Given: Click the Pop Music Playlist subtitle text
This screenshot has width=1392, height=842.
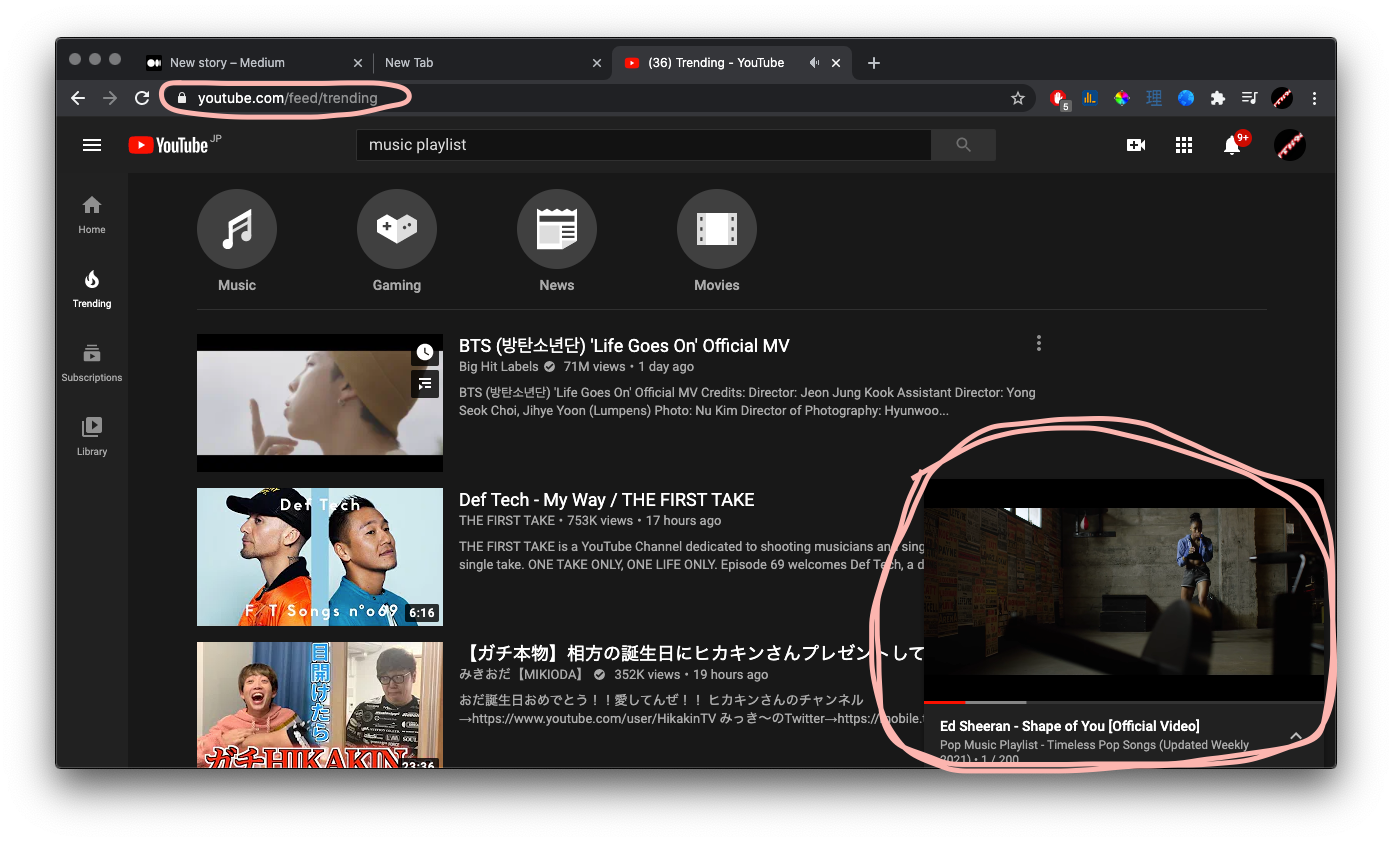Looking at the screenshot, I should point(1094,752).
